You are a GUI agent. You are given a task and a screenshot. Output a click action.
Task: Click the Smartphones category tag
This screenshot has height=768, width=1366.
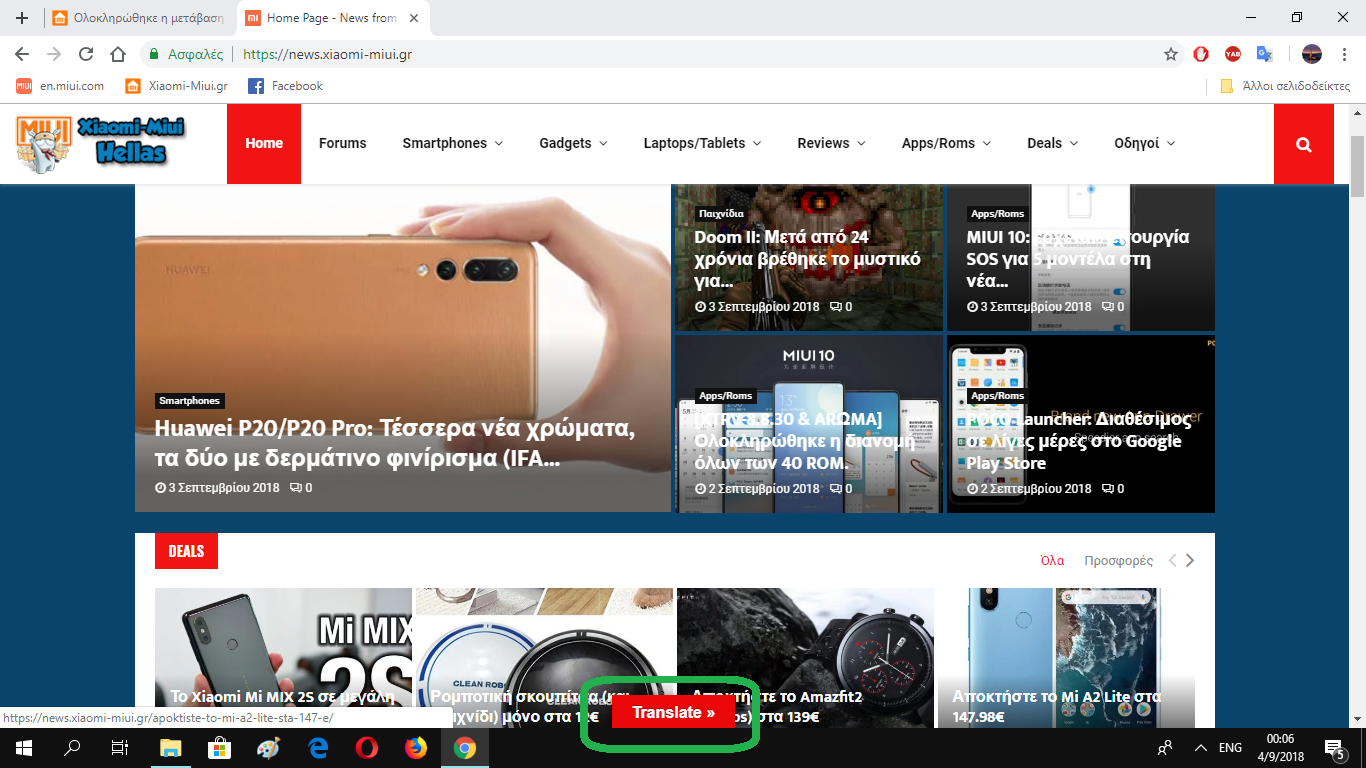click(x=189, y=401)
